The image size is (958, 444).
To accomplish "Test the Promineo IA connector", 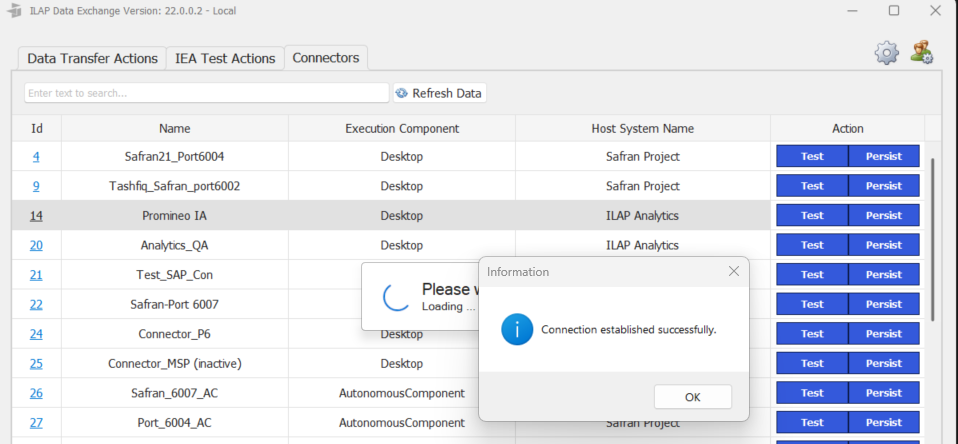I will 812,215.
